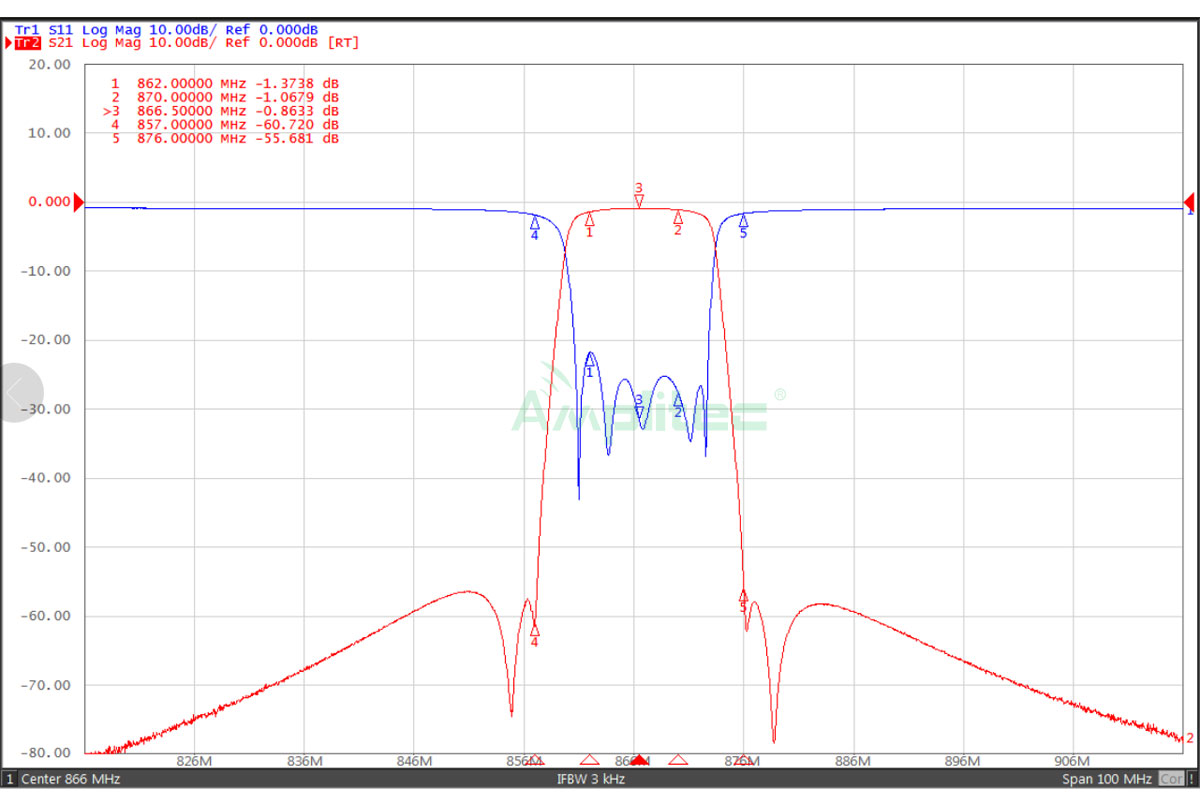
Task: Click Span 100 MHz in status bar
Action: tap(1108, 779)
